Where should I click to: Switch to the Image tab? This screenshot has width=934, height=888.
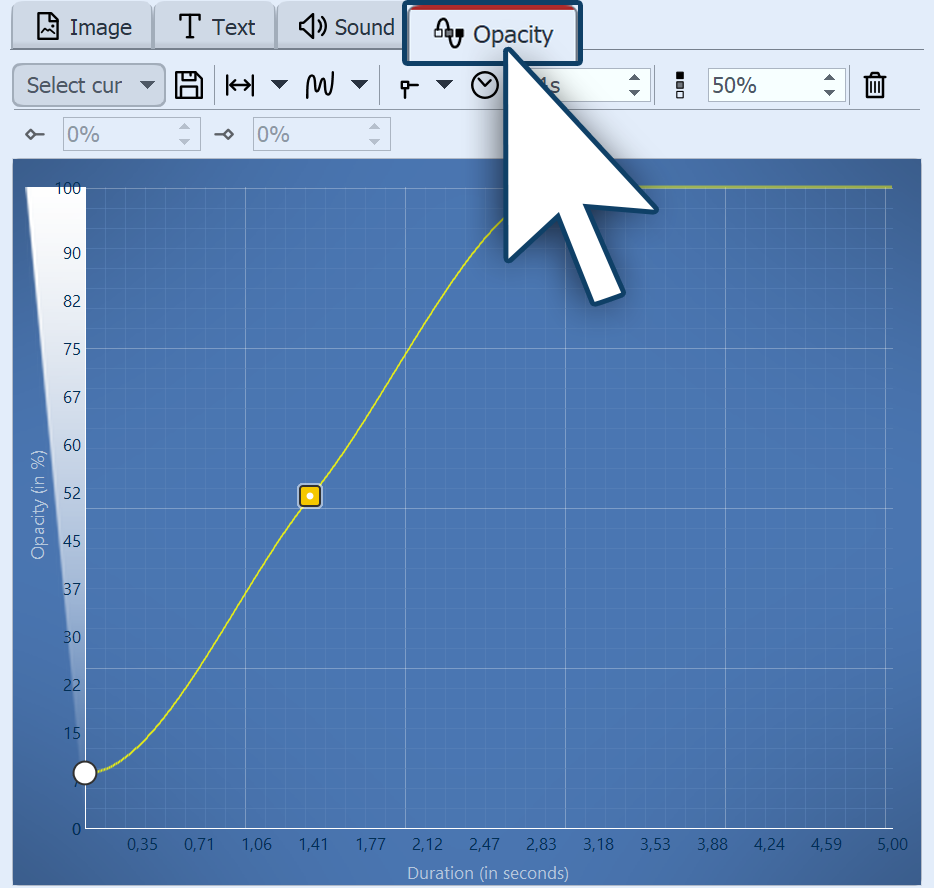(83, 27)
